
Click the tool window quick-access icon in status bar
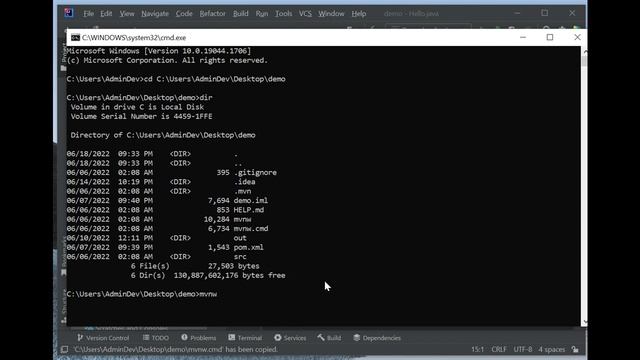coord(64,349)
